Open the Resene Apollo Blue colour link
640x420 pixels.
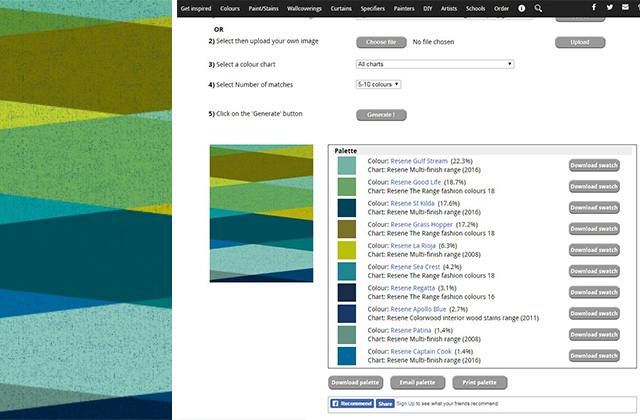(418, 309)
